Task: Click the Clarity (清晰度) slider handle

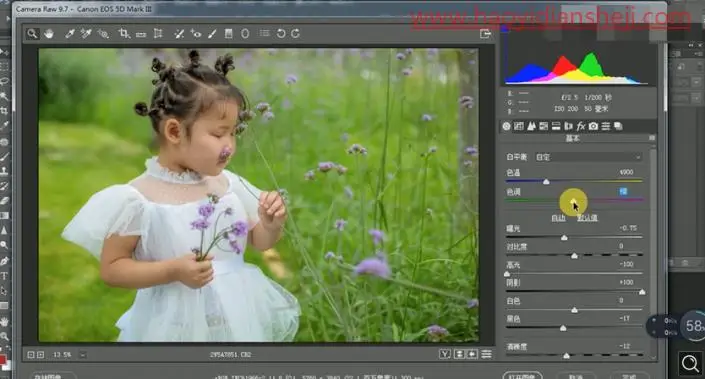Action: coord(567,356)
